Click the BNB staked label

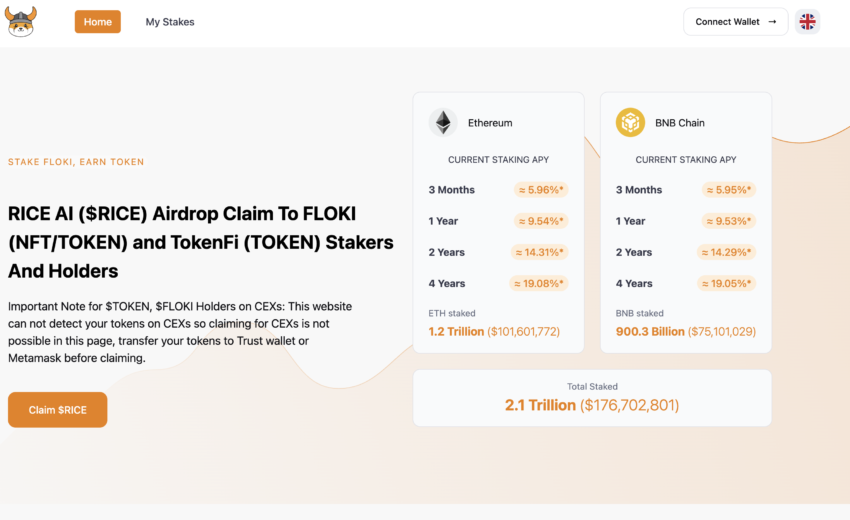pyautogui.click(x=640, y=313)
